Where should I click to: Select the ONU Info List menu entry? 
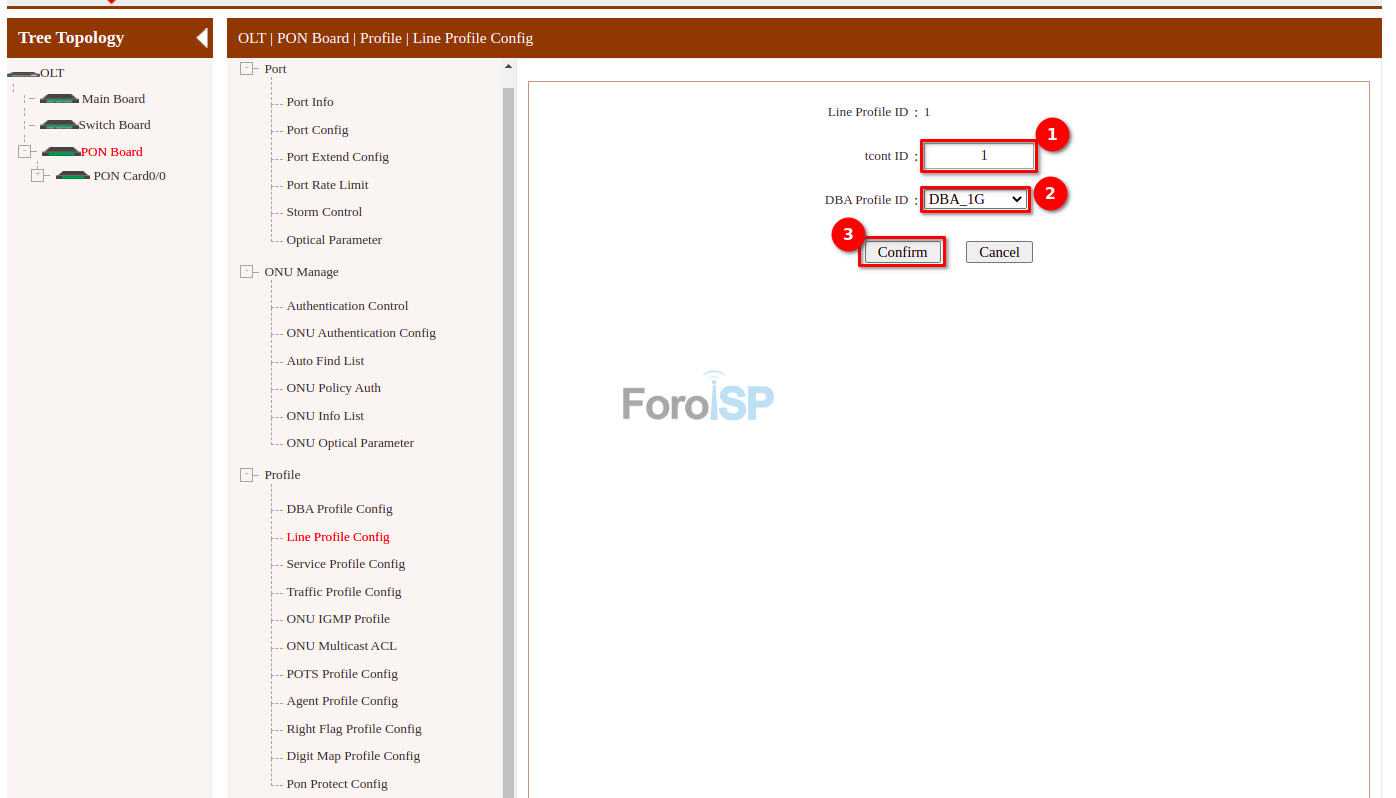coord(324,415)
